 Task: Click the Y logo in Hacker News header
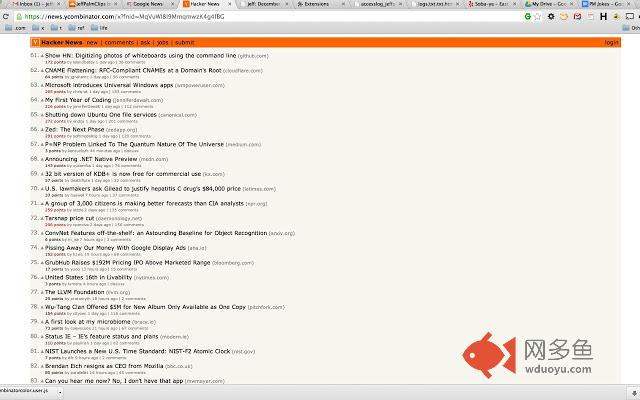pyautogui.click(x=36, y=42)
